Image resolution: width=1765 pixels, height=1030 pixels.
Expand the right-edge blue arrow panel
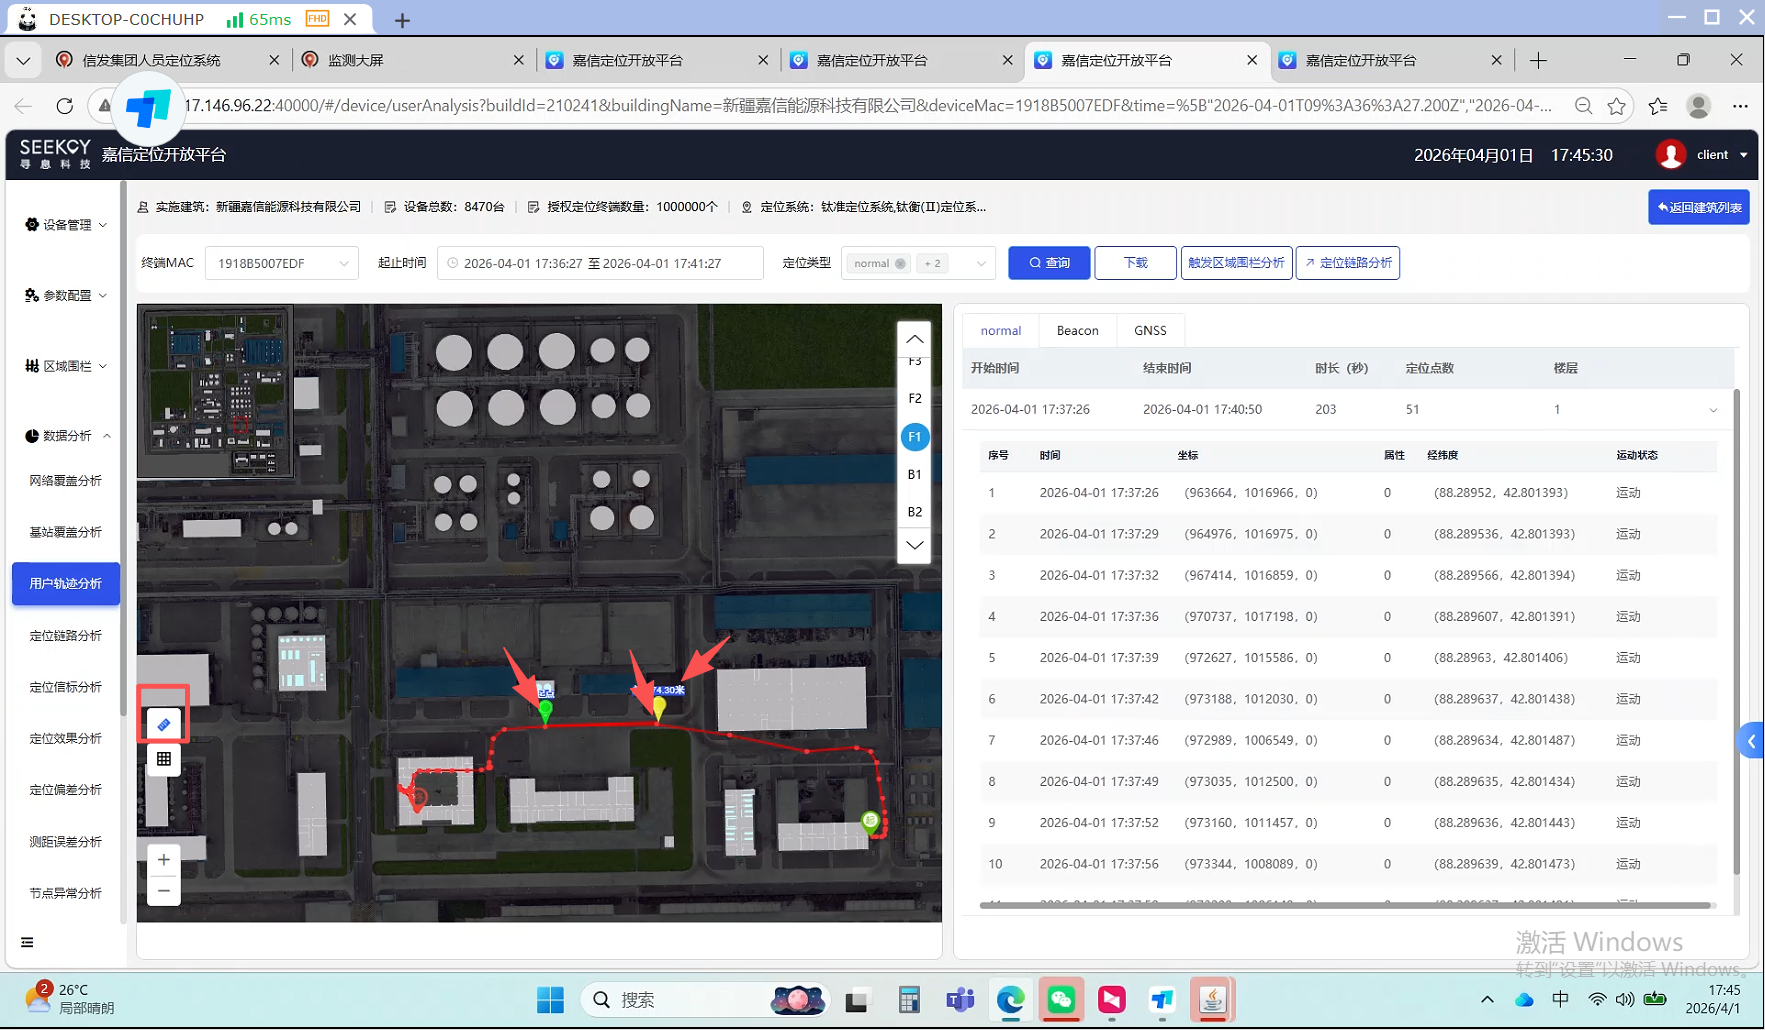coord(1751,741)
